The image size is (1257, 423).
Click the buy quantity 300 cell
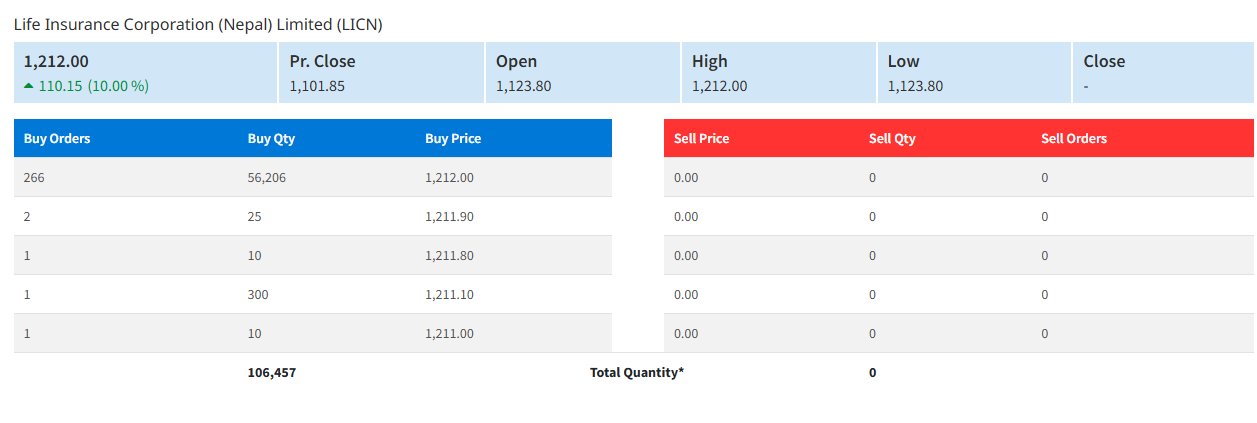[x=258, y=294]
